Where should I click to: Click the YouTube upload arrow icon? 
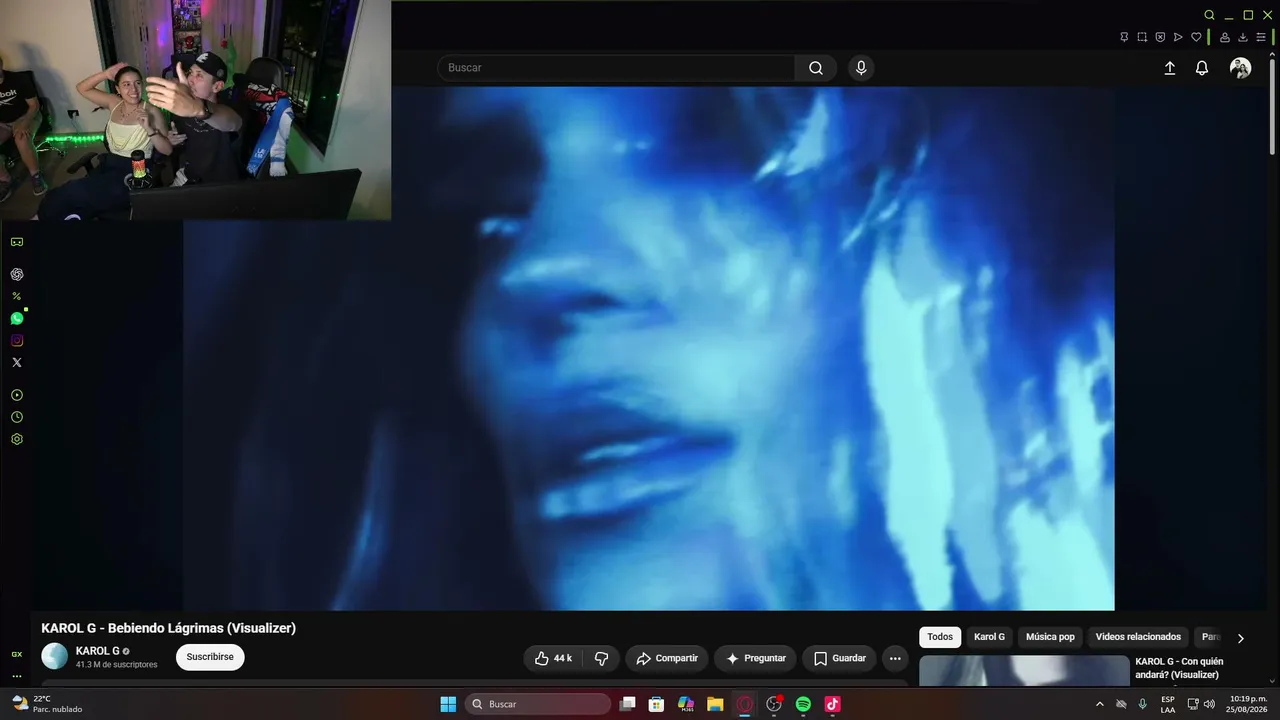click(x=1170, y=68)
